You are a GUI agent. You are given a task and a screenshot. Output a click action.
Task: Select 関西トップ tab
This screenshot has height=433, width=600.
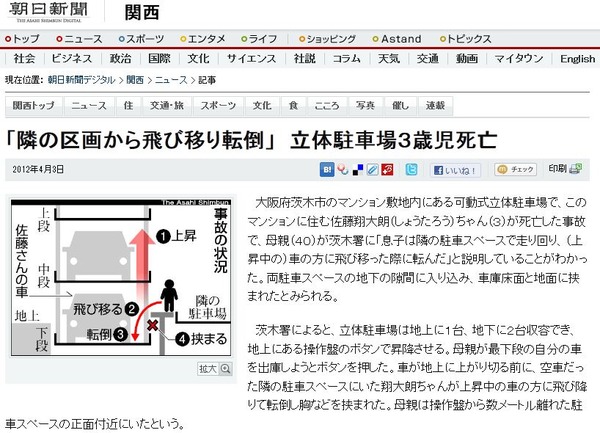tap(34, 106)
